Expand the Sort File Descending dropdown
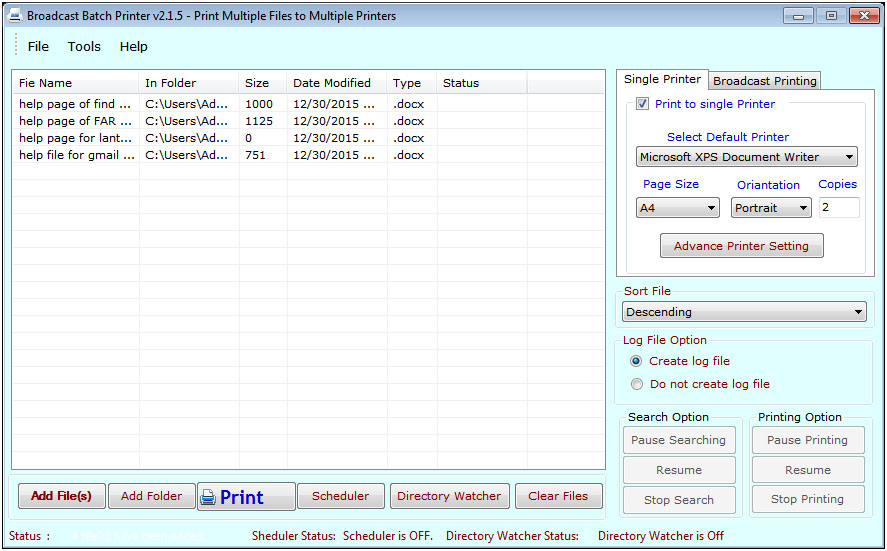This screenshot has height=551, width=887. click(x=744, y=312)
